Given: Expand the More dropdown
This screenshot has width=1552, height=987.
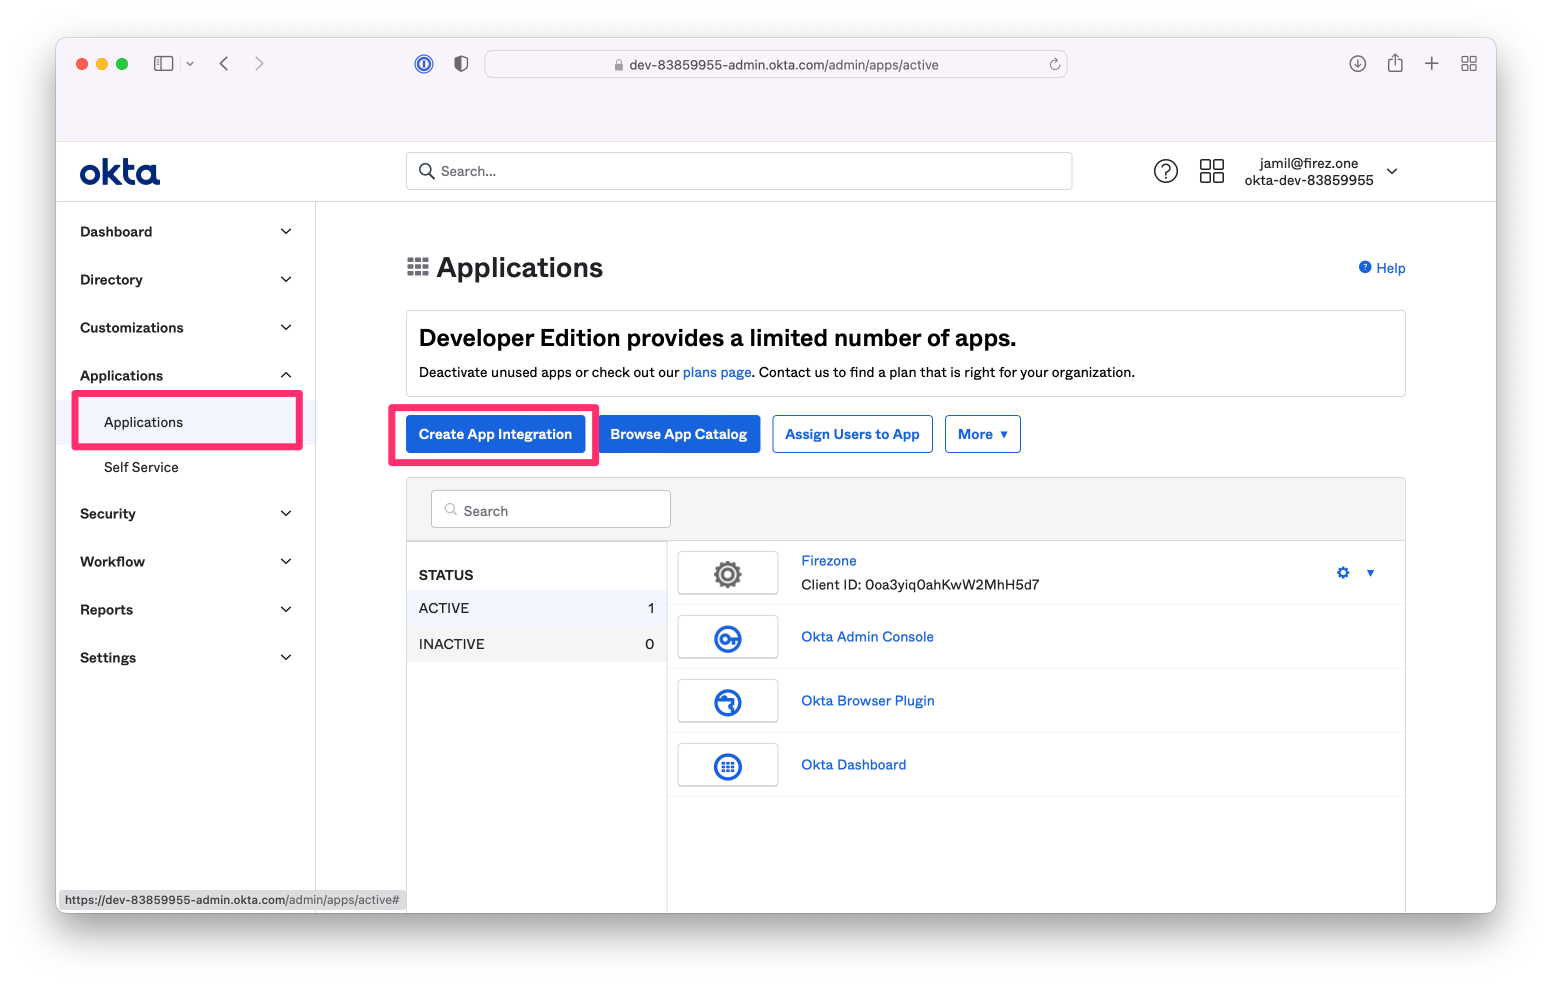Looking at the screenshot, I should pyautogui.click(x=982, y=433).
